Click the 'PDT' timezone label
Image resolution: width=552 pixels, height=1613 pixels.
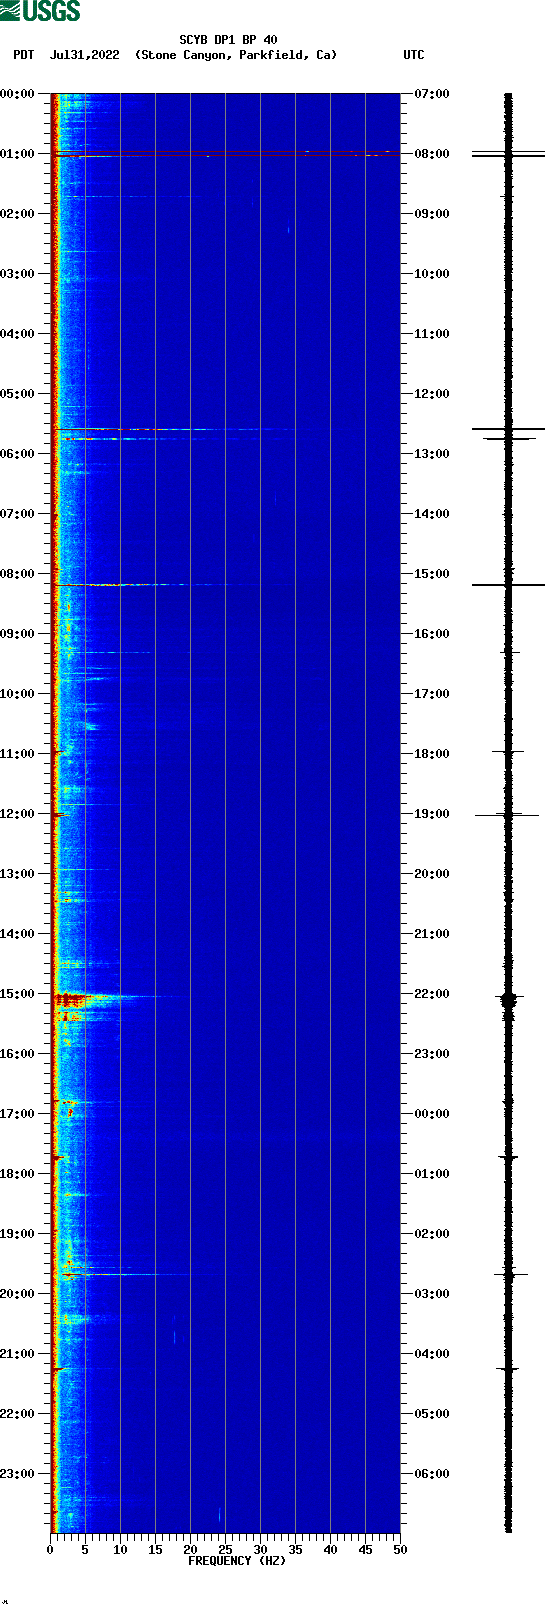(x=23, y=55)
